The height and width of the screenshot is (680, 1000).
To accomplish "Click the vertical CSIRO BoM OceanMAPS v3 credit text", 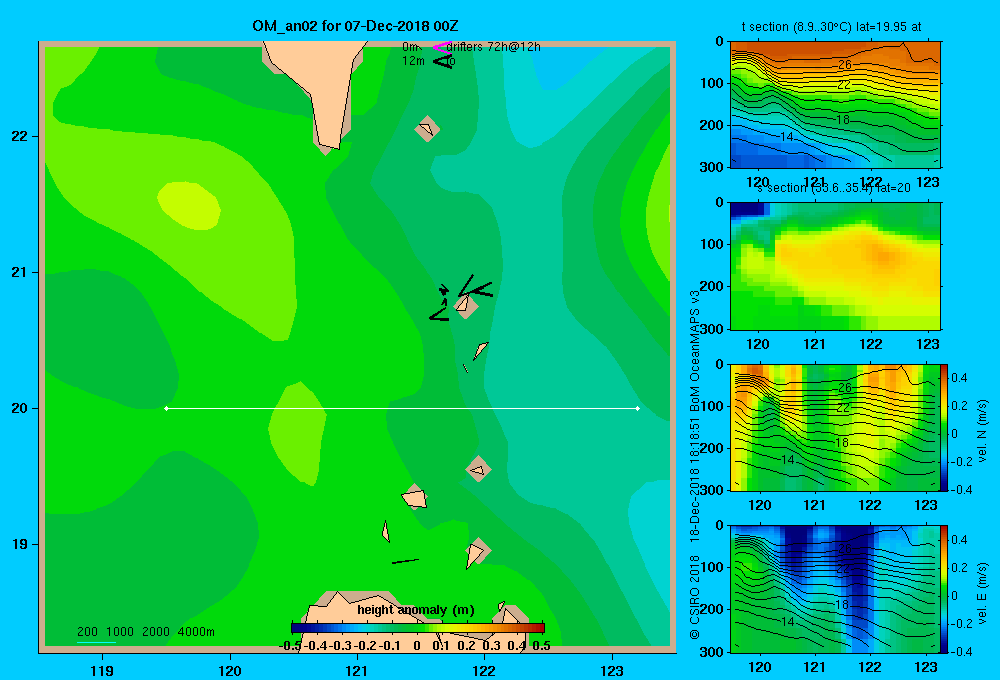I will tap(695, 465).
